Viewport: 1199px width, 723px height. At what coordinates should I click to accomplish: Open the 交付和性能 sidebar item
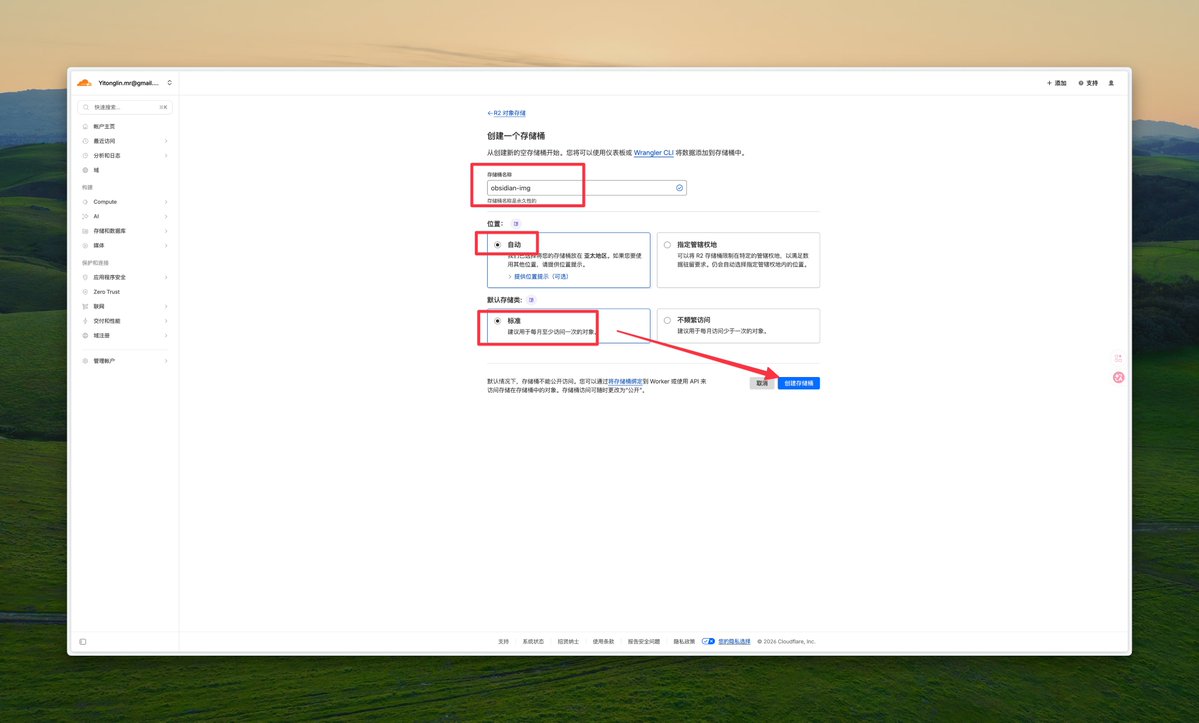click(106, 321)
